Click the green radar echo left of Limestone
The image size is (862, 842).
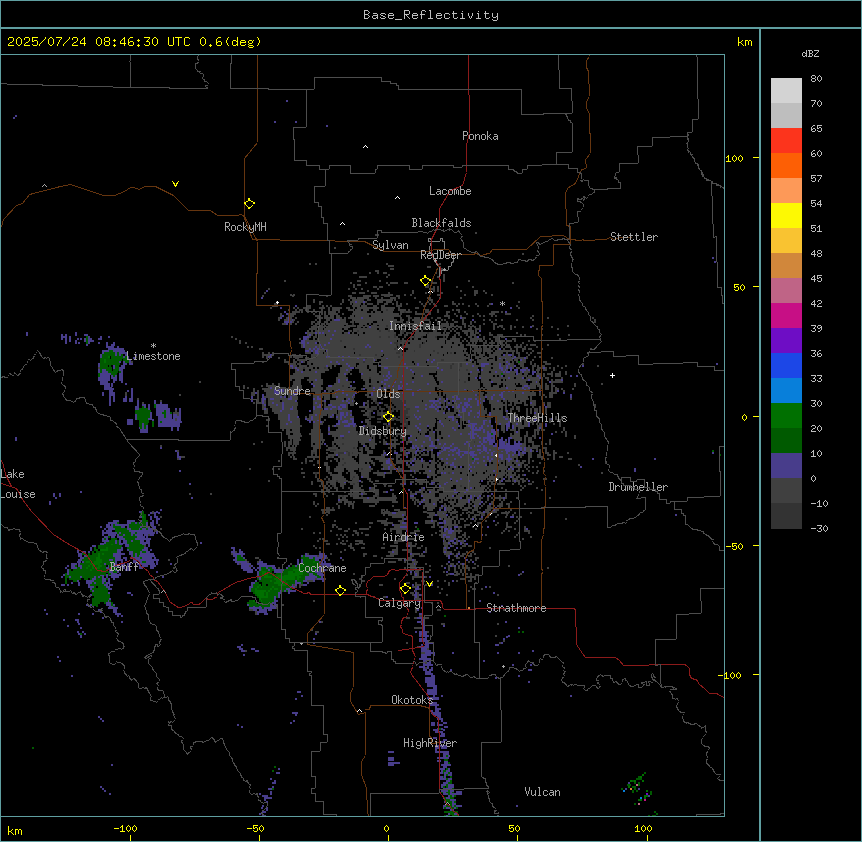112,362
